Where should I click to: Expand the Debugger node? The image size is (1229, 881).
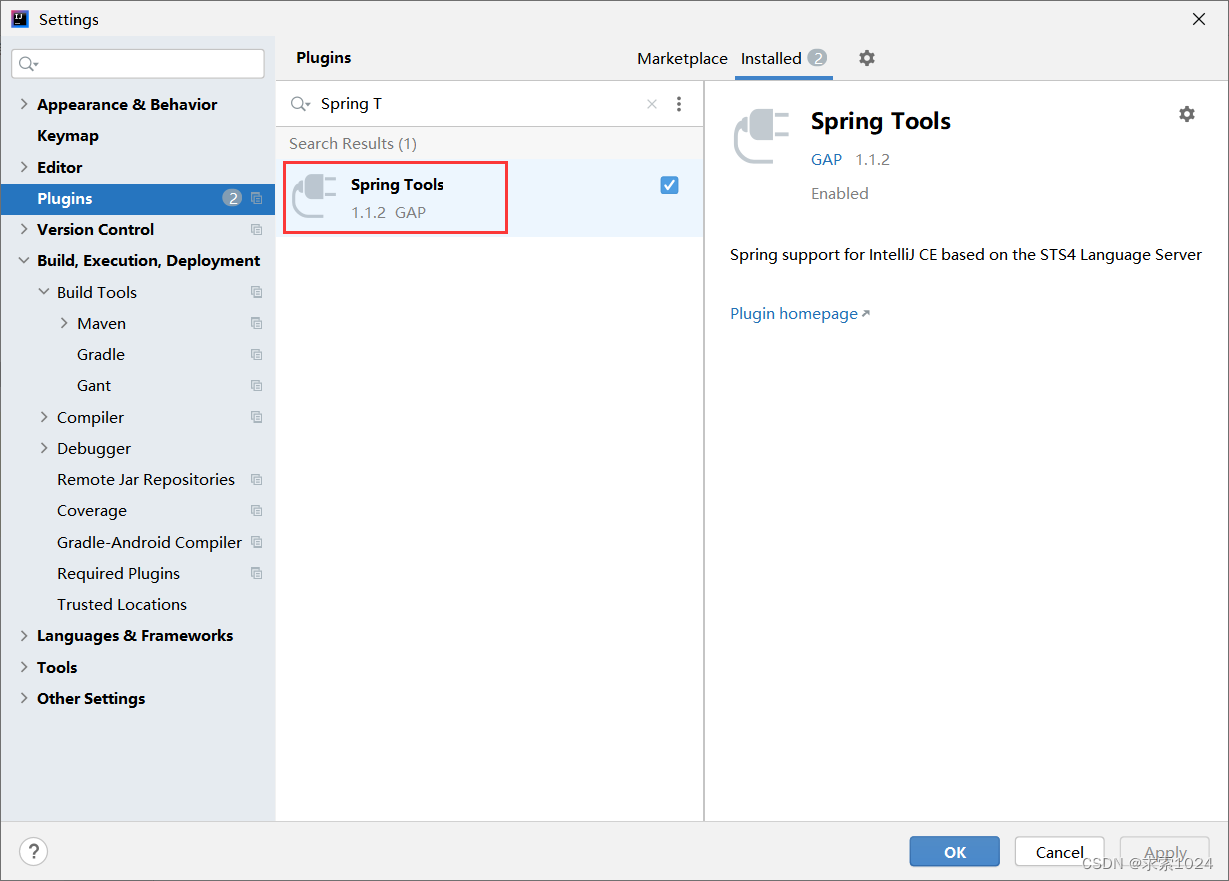[44, 448]
